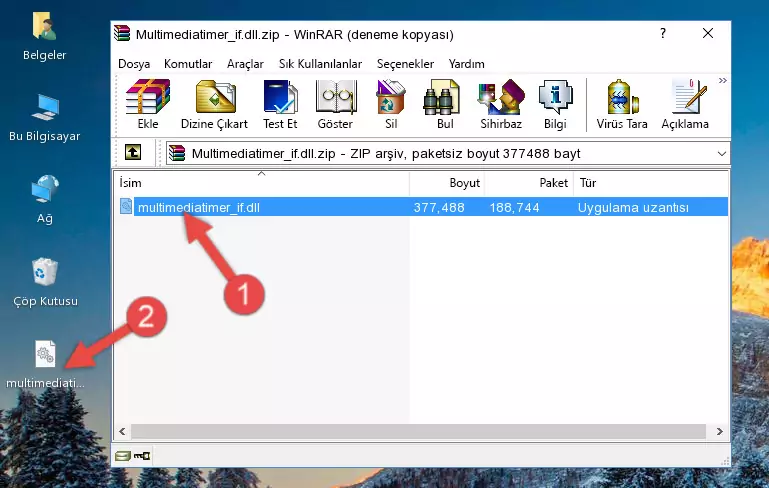Select the Dizine Çıkart extract icon

point(214,104)
